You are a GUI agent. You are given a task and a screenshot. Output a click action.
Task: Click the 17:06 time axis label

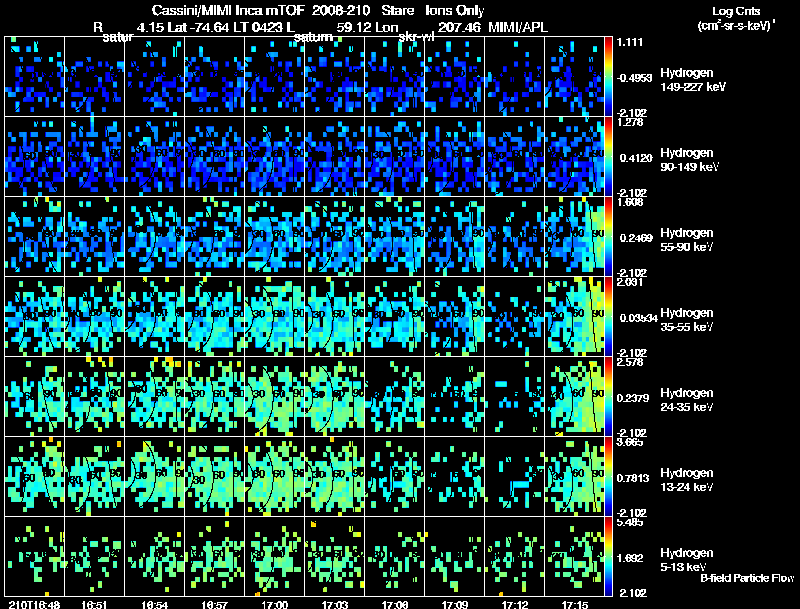395,605
